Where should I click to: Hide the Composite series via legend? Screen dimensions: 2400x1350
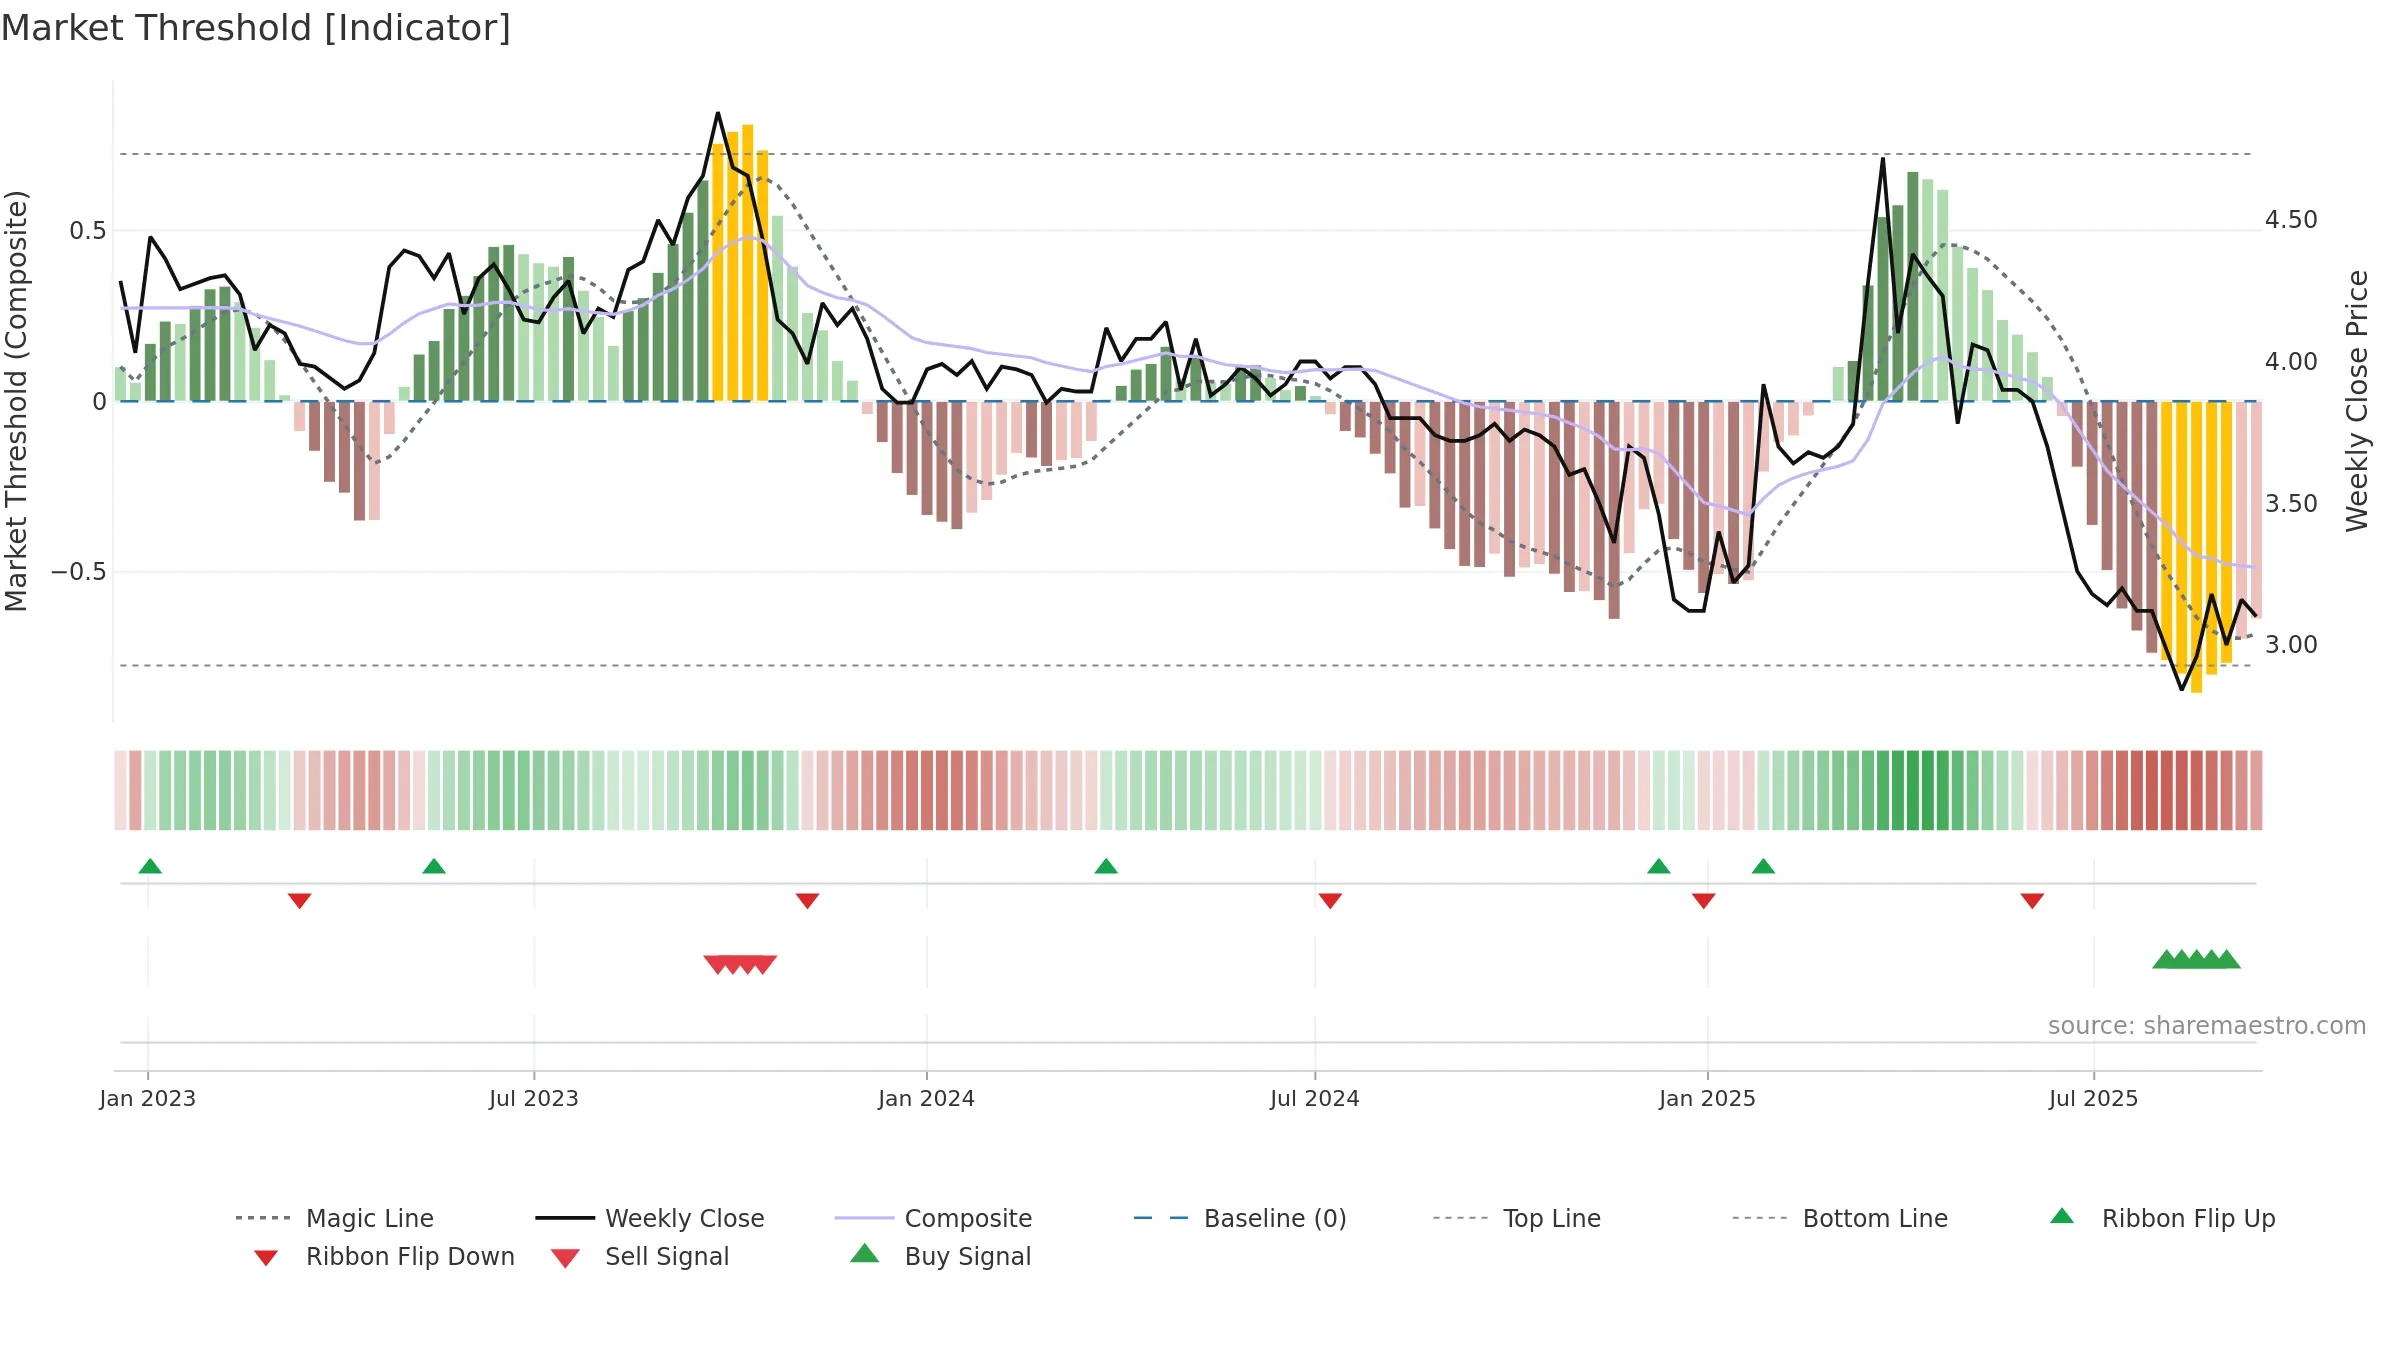(933, 1218)
